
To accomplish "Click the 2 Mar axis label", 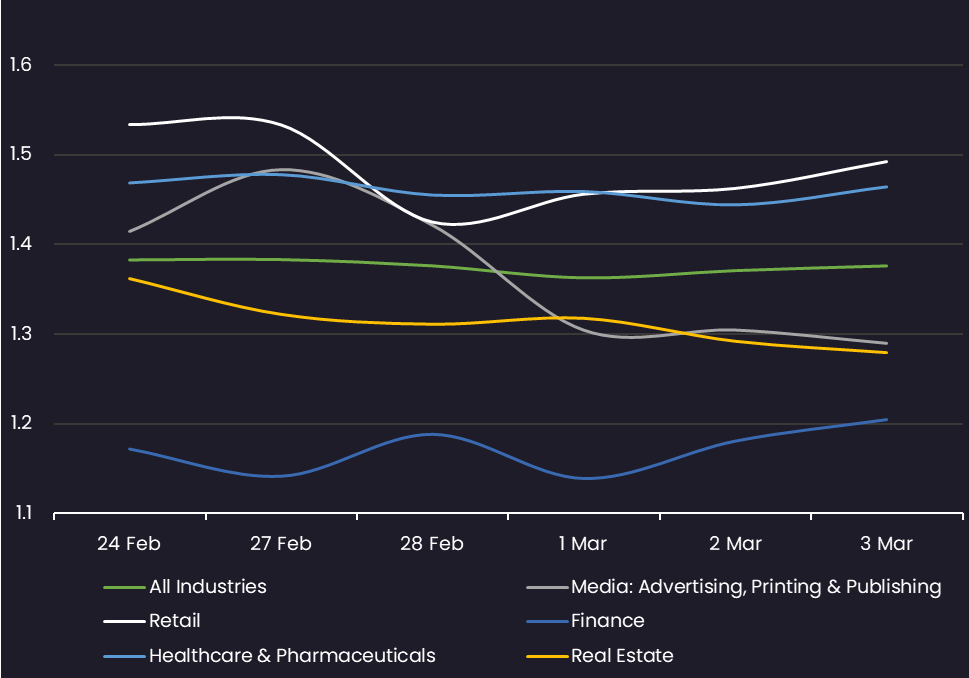I will [735, 544].
